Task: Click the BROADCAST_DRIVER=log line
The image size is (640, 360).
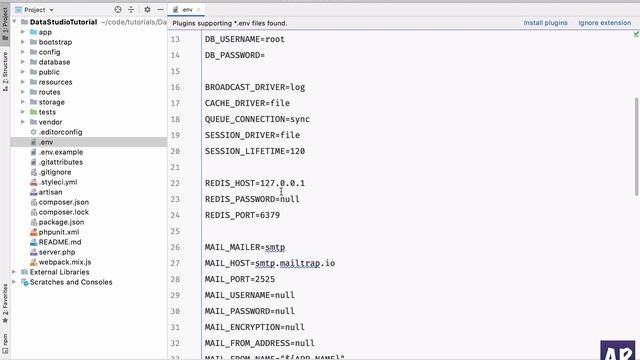Action: 255,87
